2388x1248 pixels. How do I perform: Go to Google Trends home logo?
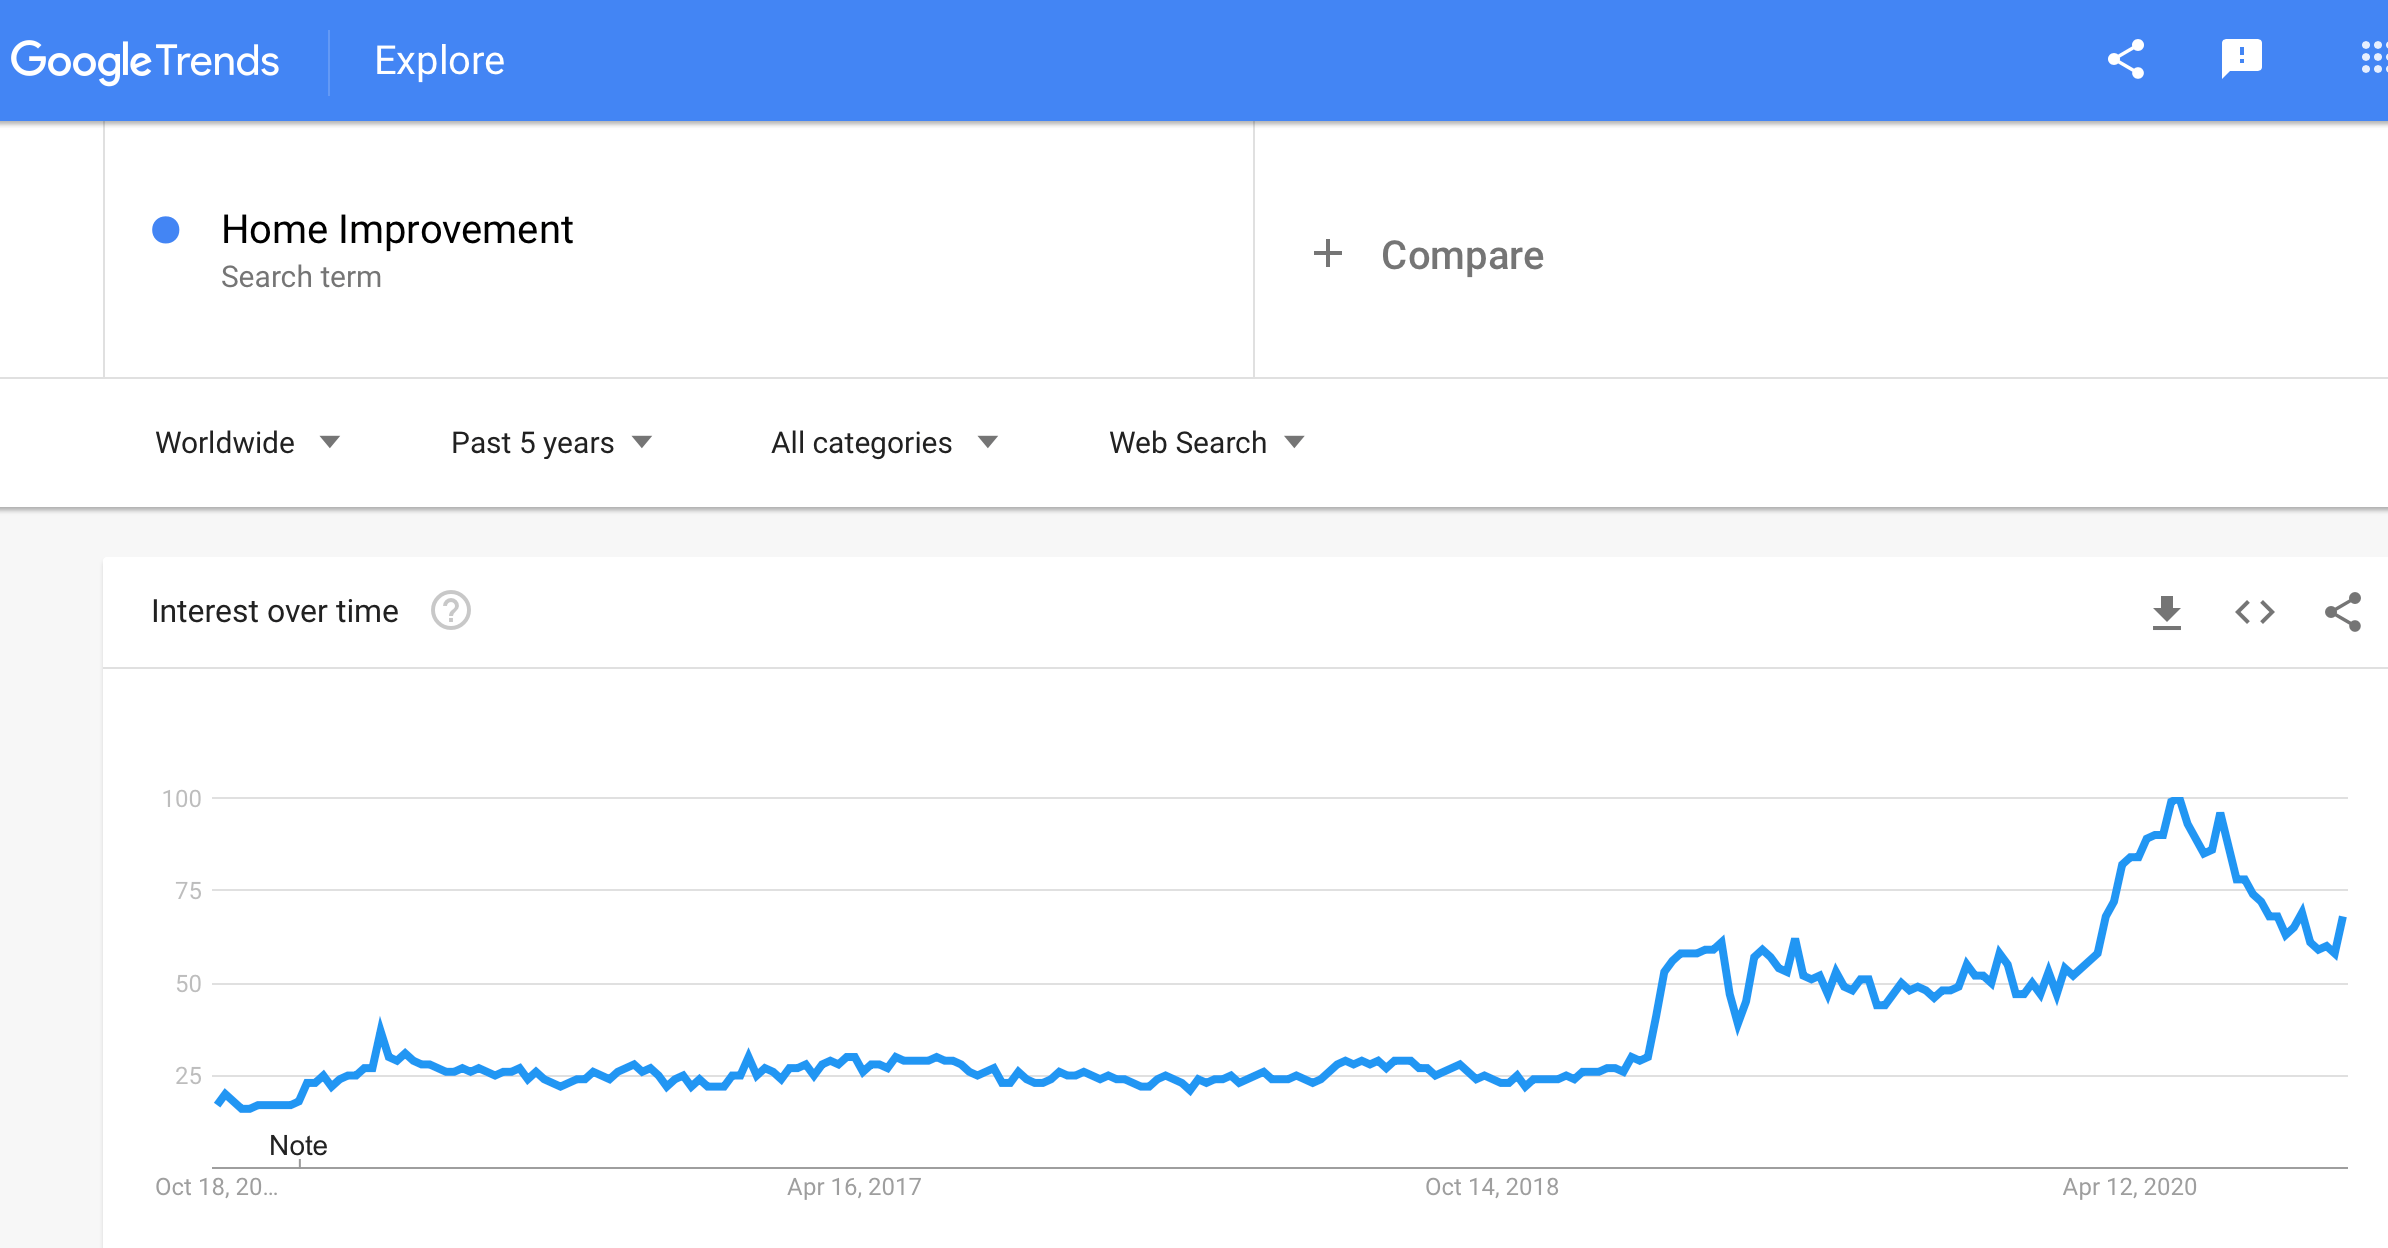pyautogui.click(x=145, y=61)
